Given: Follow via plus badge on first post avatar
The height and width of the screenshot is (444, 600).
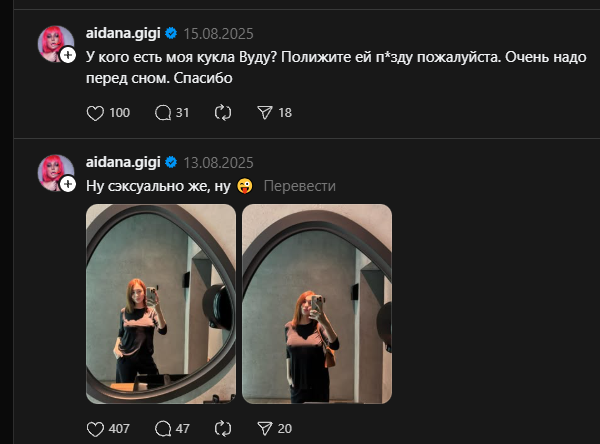Looking at the screenshot, I should pos(68,56).
